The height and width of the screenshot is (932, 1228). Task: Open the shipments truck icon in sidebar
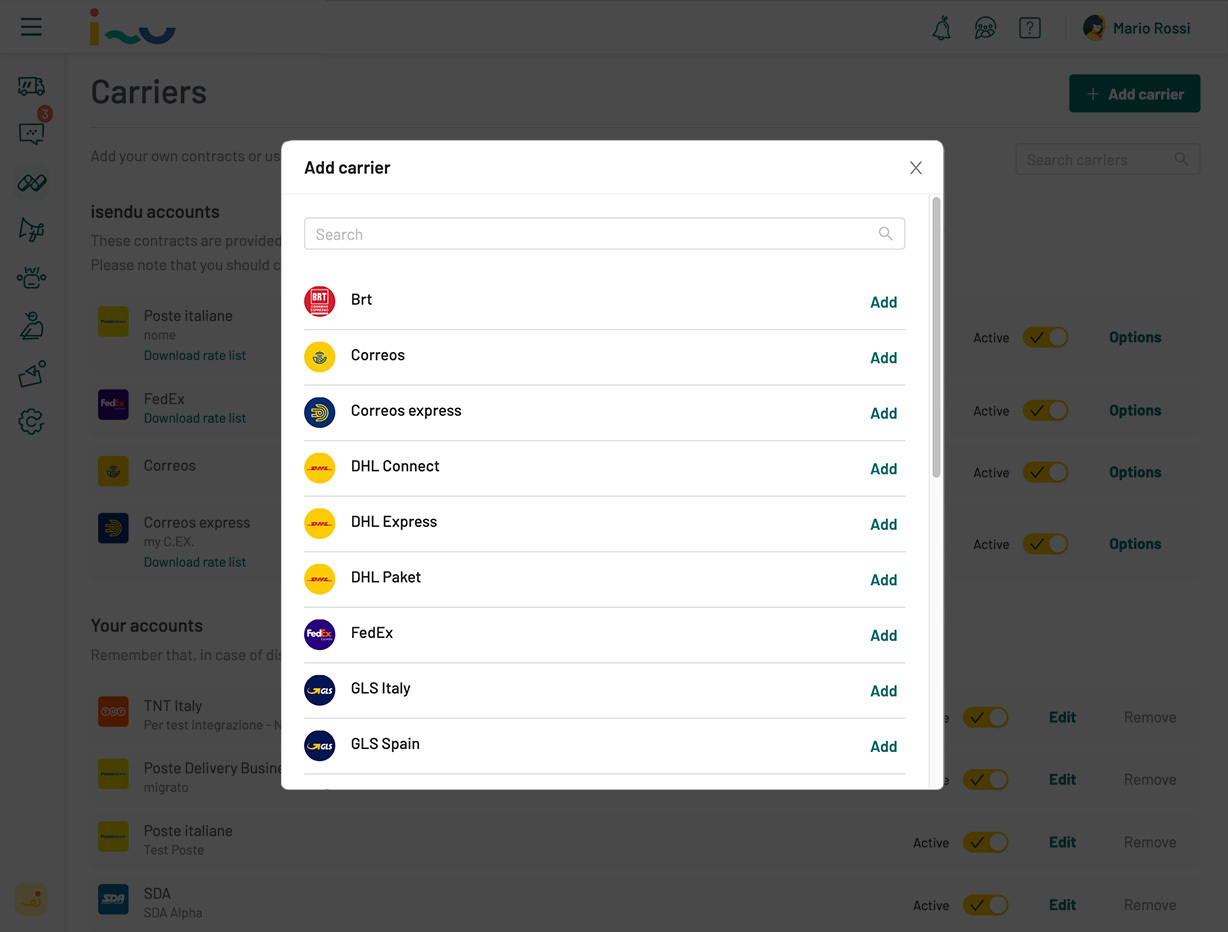tap(31, 87)
